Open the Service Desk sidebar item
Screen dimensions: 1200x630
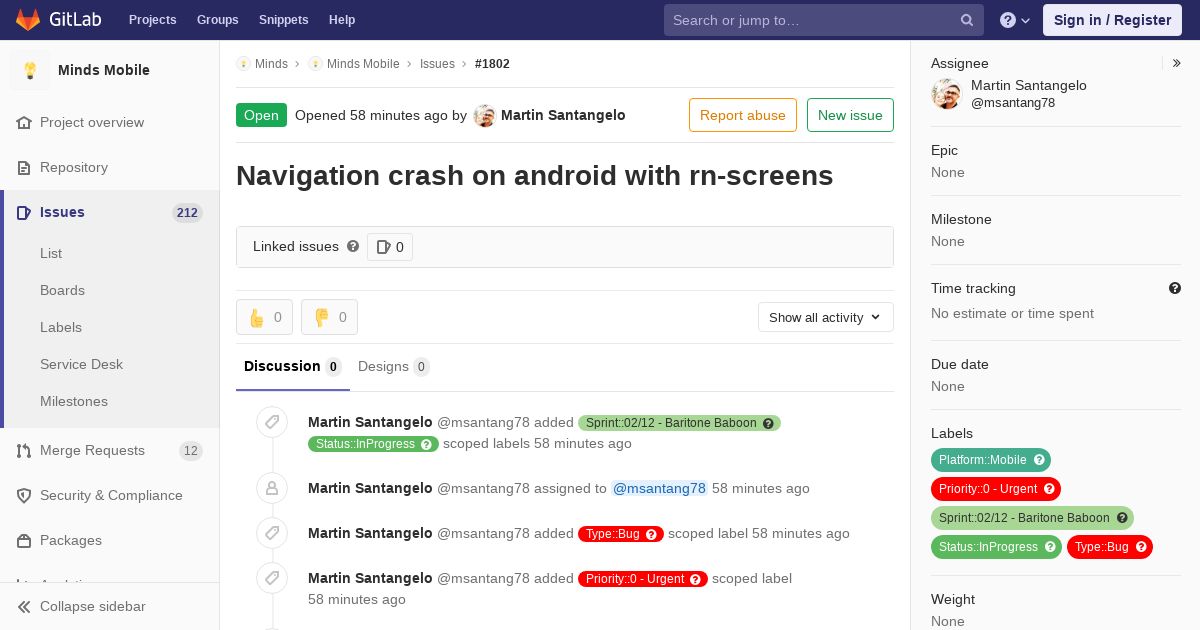(81, 364)
